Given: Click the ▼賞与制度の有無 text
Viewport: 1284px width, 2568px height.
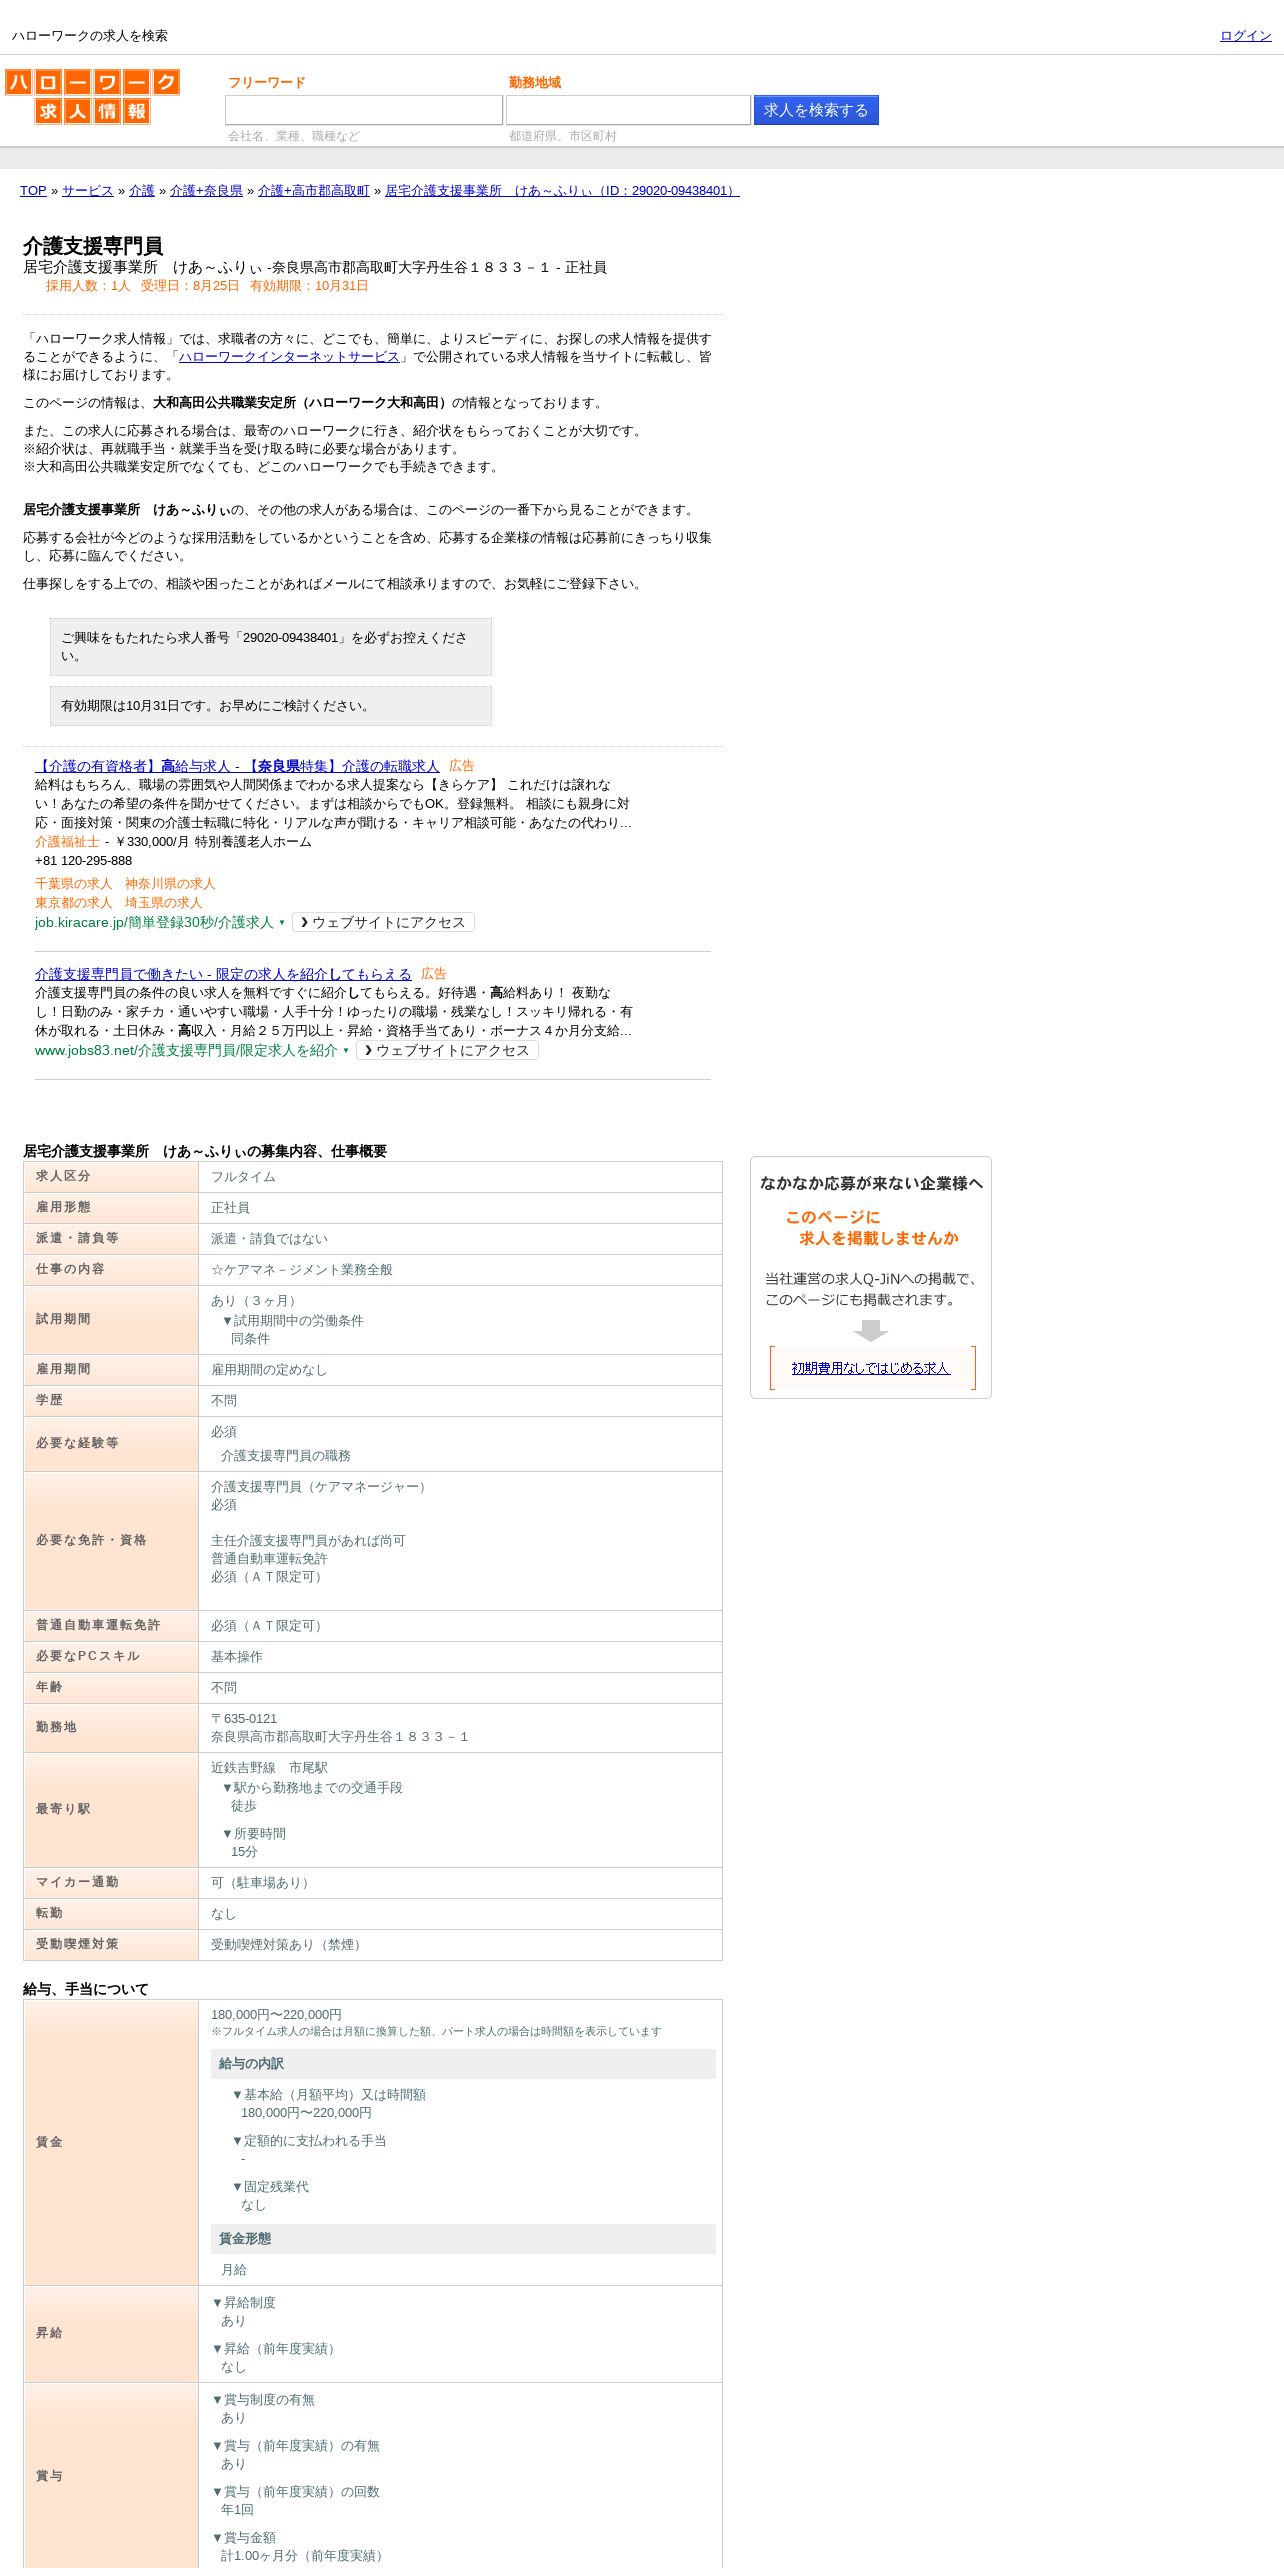Looking at the screenshot, I should click(263, 2400).
